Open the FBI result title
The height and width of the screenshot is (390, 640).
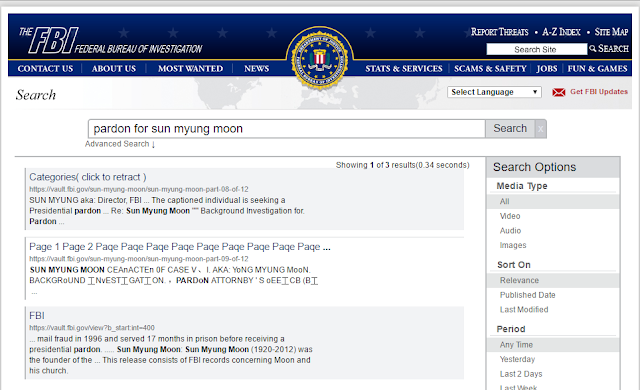click(x=37, y=316)
